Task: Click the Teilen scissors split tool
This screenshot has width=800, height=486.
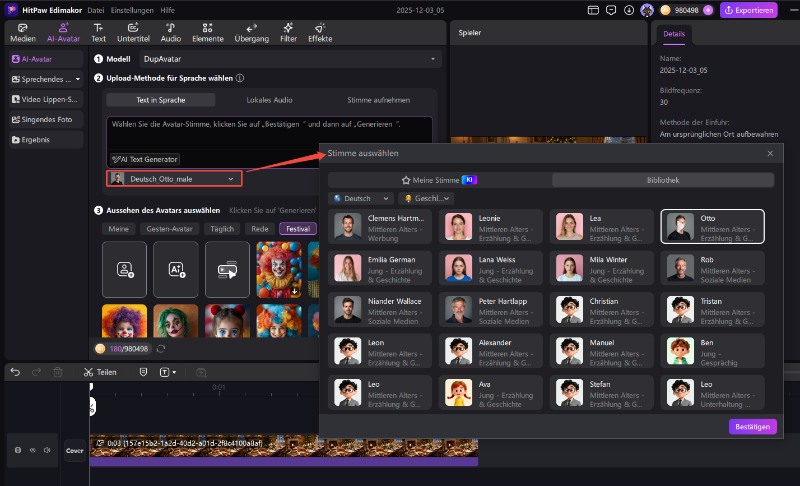Action: pos(100,372)
